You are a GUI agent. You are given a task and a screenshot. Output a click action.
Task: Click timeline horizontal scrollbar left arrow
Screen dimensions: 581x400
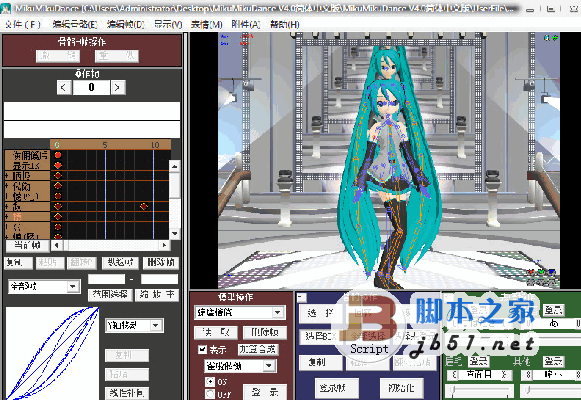(57, 245)
